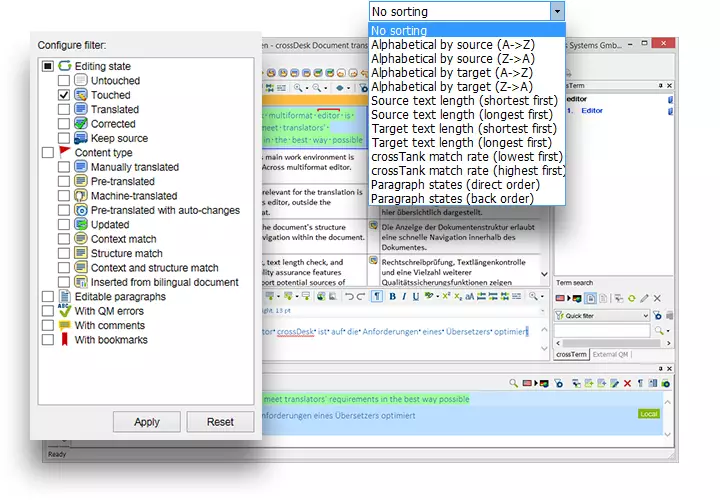Image resolution: width=720 pixels, height=500 pixels.
Task: Uncheck the Touched checkbox
Action: click(64, 95)
